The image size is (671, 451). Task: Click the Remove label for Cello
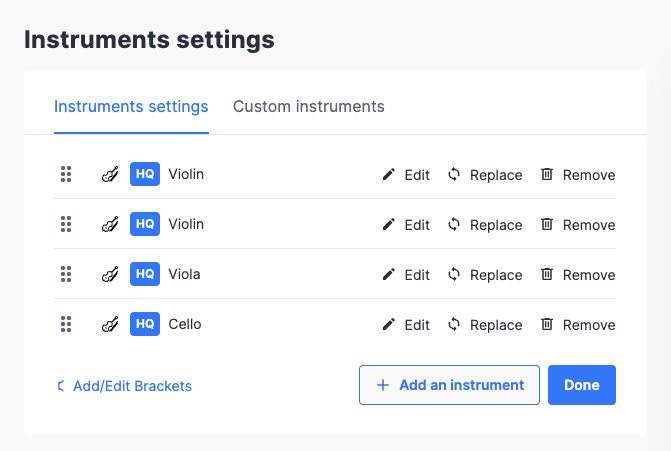coord(589,325)
